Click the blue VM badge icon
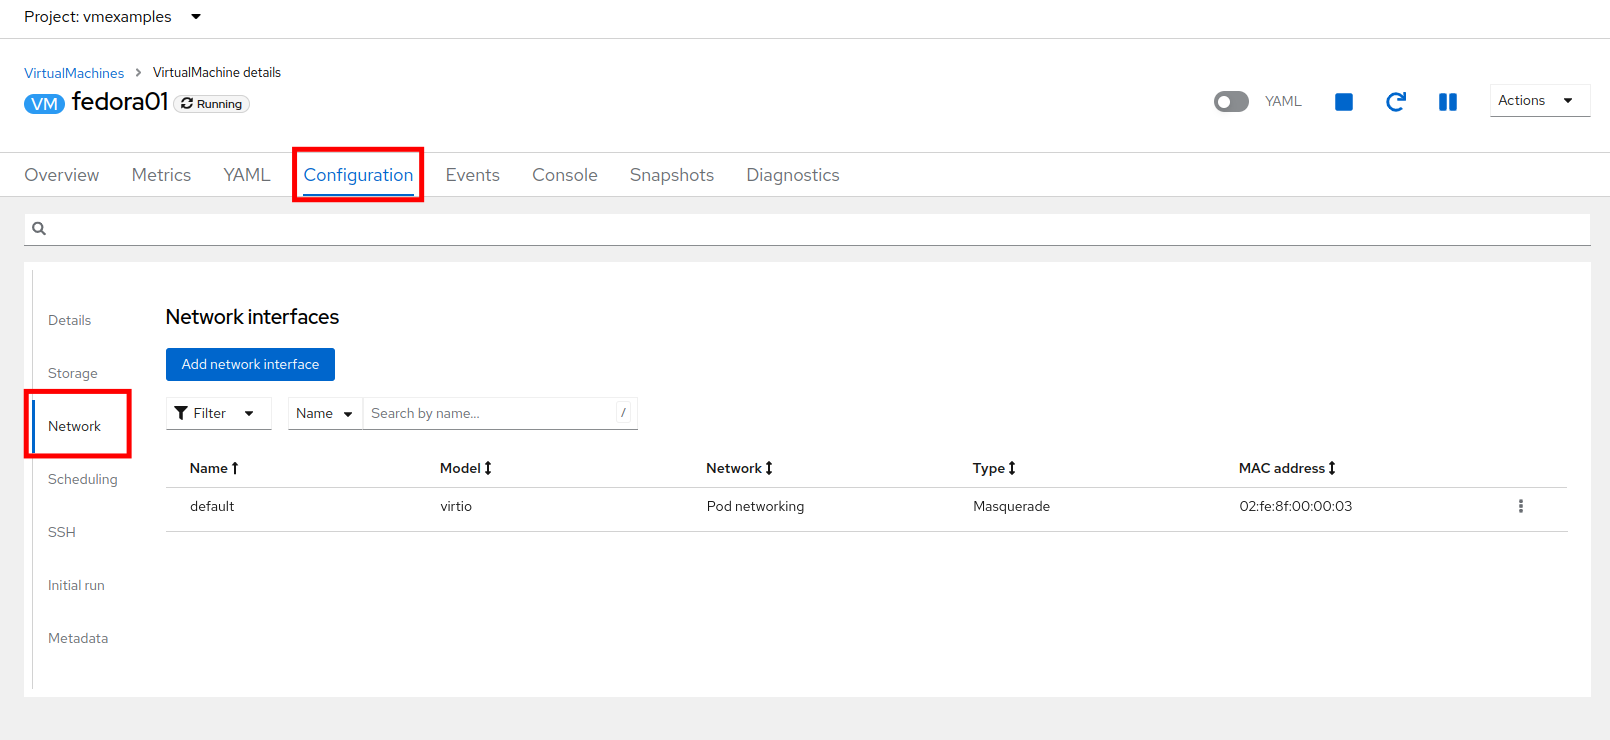The image size is (1610, 740). point(44,104)
